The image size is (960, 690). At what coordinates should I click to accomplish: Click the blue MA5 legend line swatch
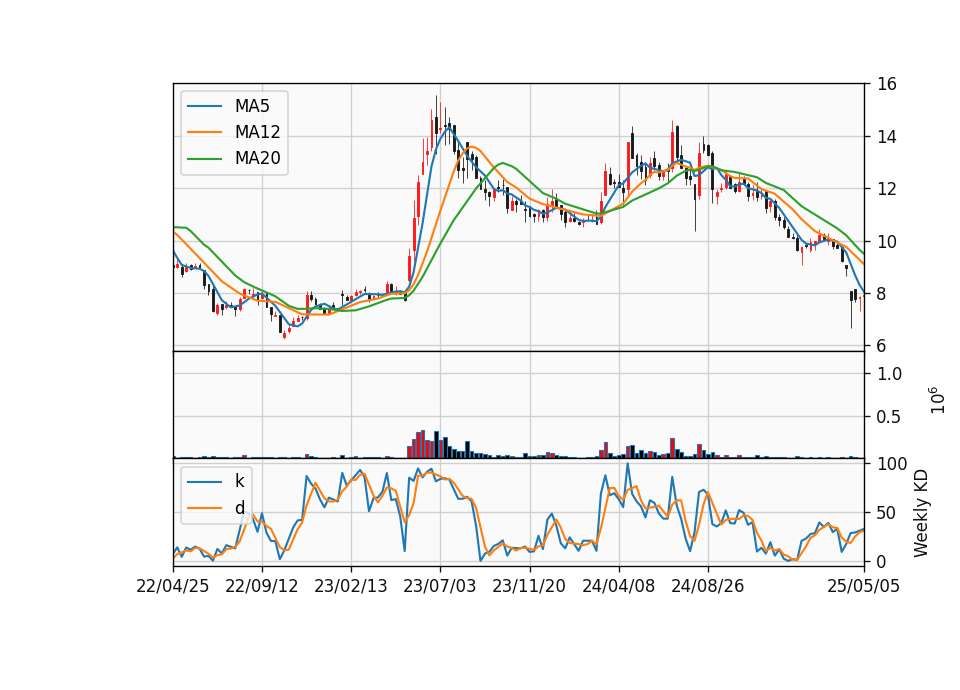[204, 106]
